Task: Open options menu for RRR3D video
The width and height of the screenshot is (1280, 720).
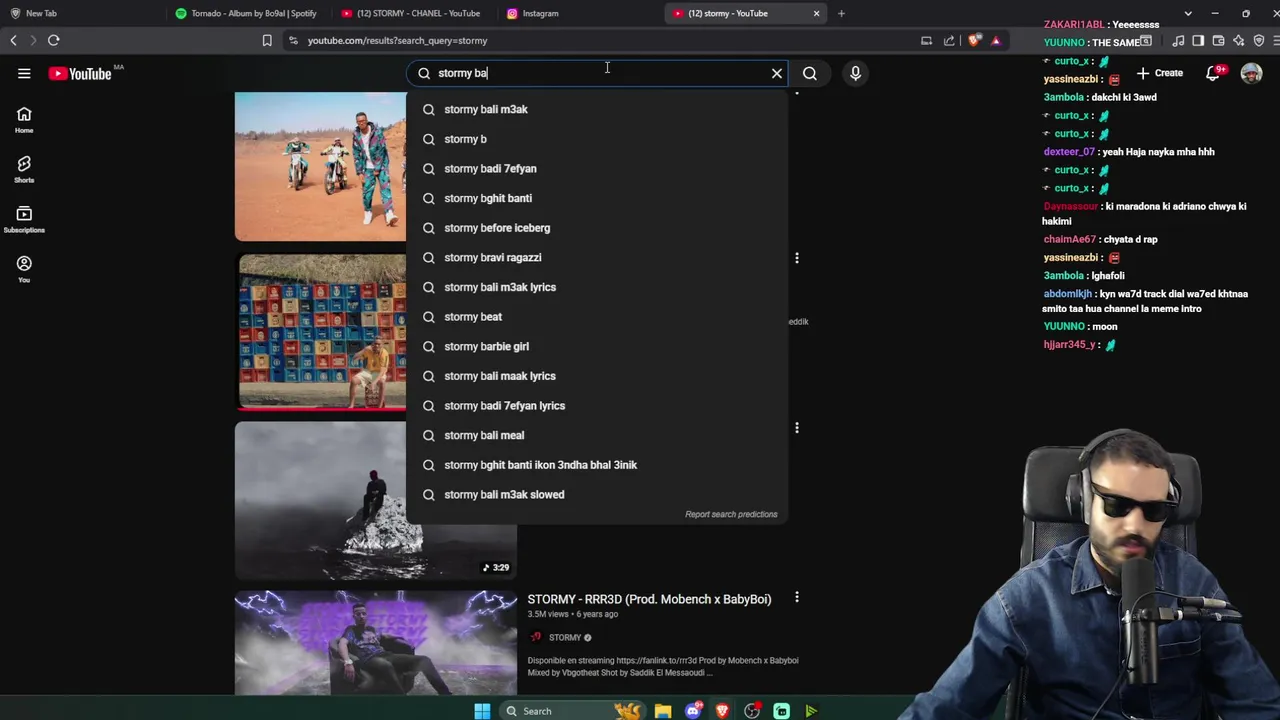Action: (x=797, y=598)
